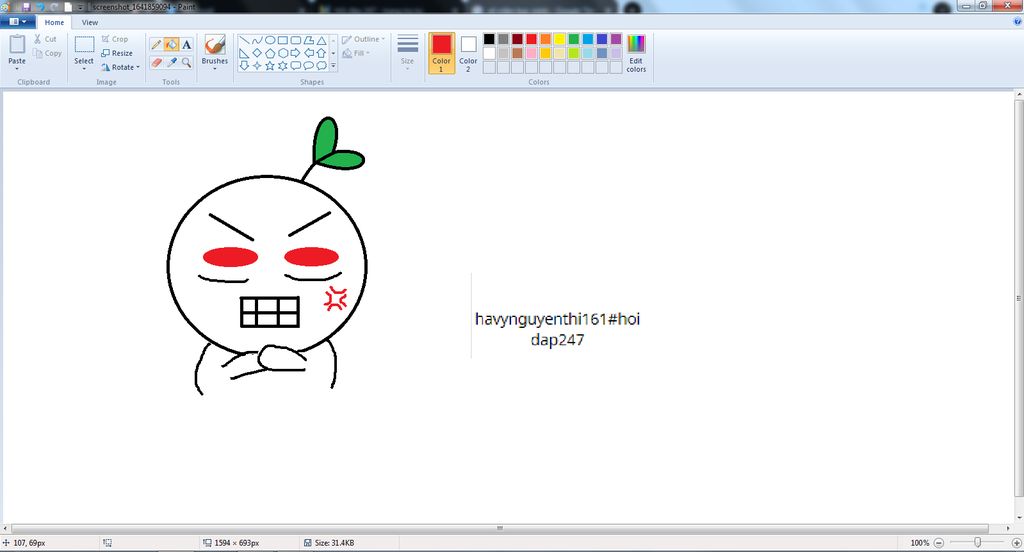Choose the Curve shape

[257, 41]
